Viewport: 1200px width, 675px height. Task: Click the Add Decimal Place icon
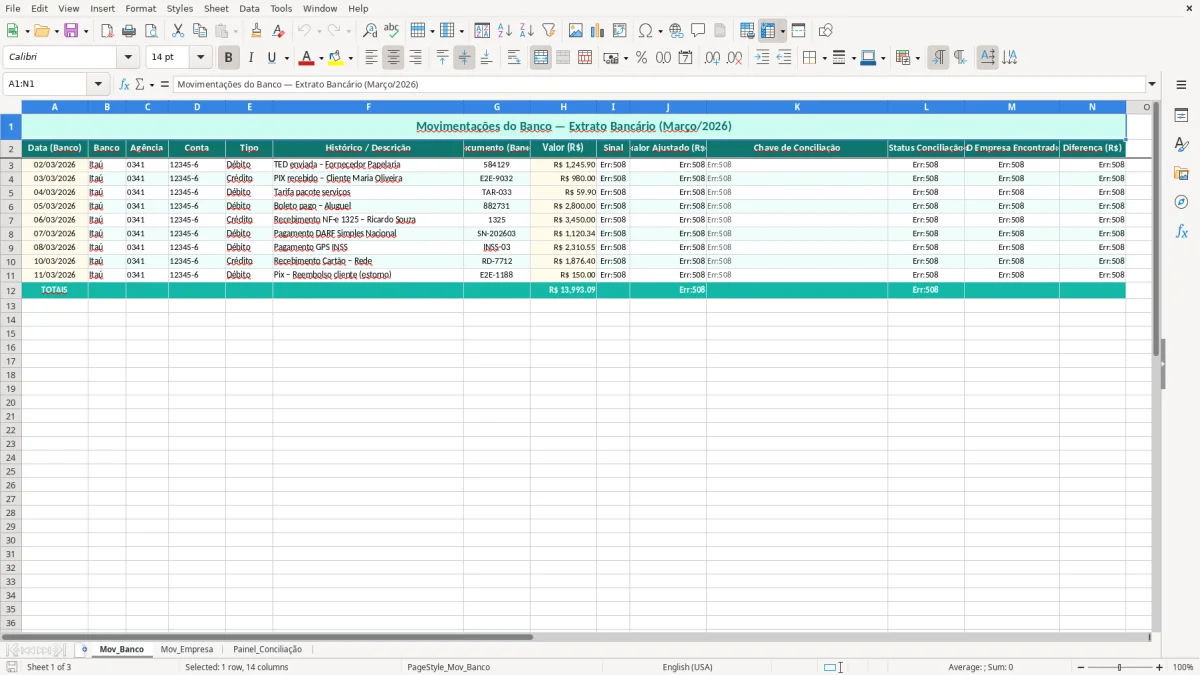coord(712,58)
